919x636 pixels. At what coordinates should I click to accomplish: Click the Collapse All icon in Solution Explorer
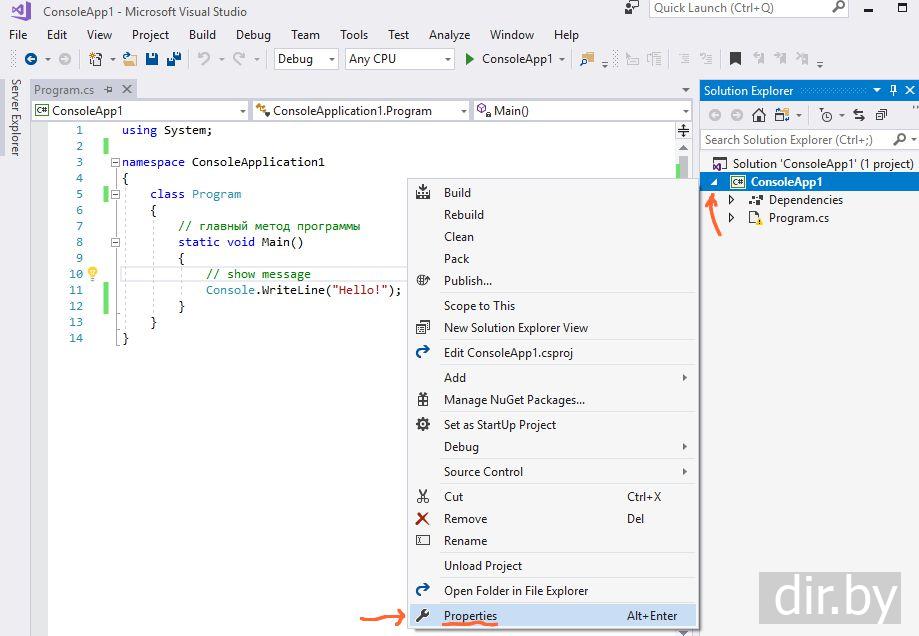tap(881, 115)
